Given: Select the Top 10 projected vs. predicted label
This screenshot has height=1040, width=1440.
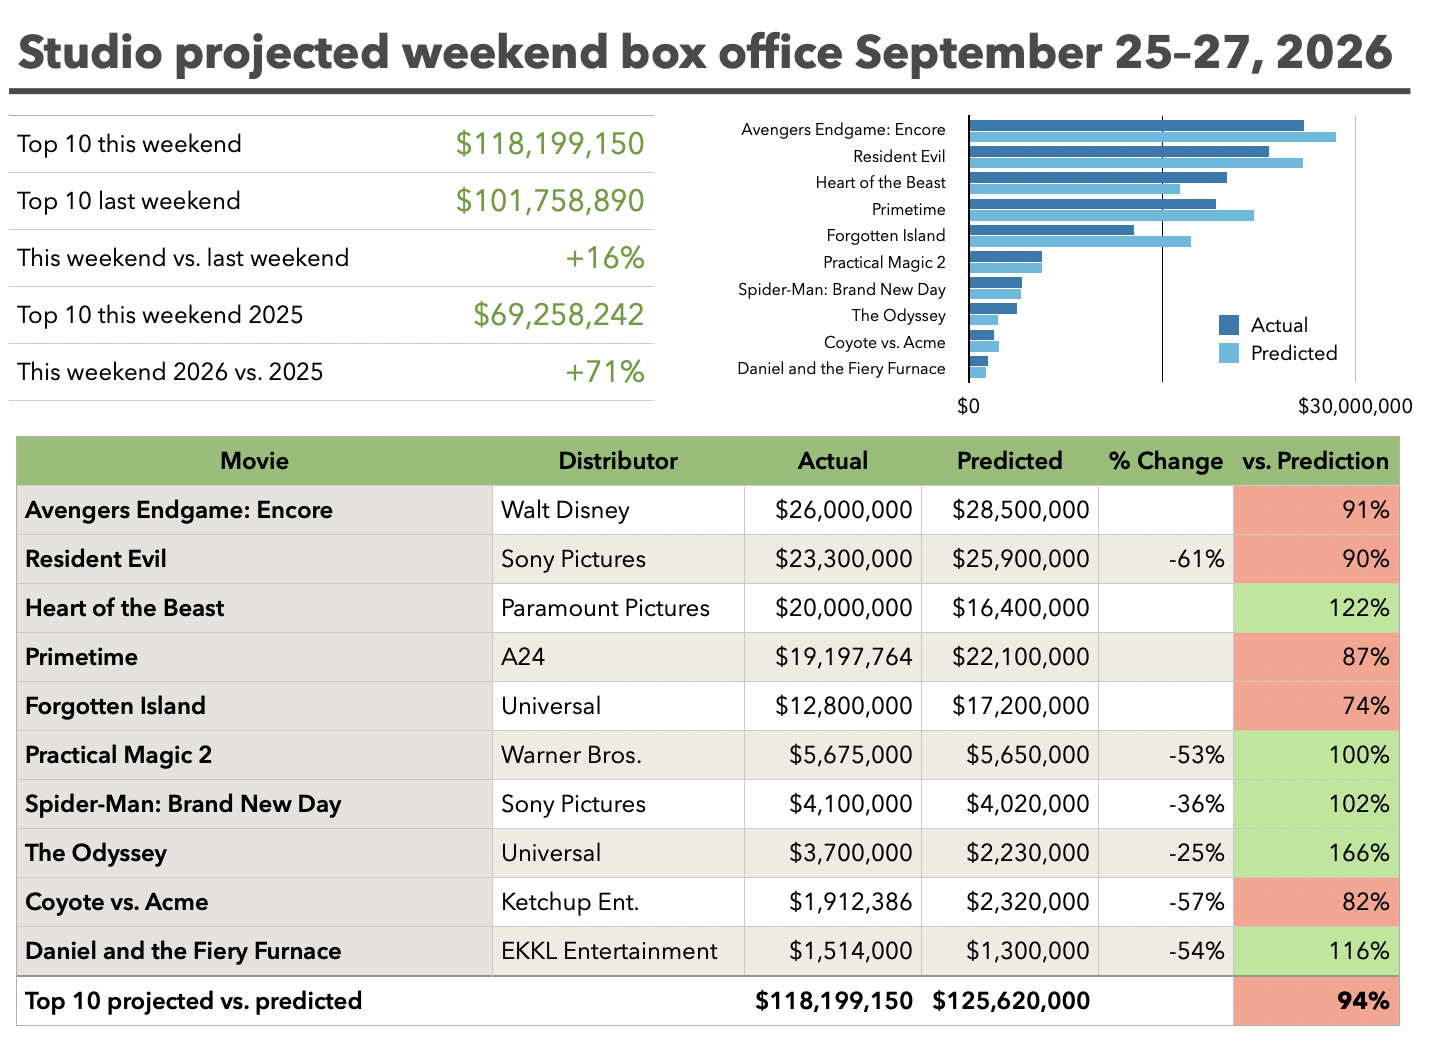Looking at the screenshot, I should [x=193, y=1001].
